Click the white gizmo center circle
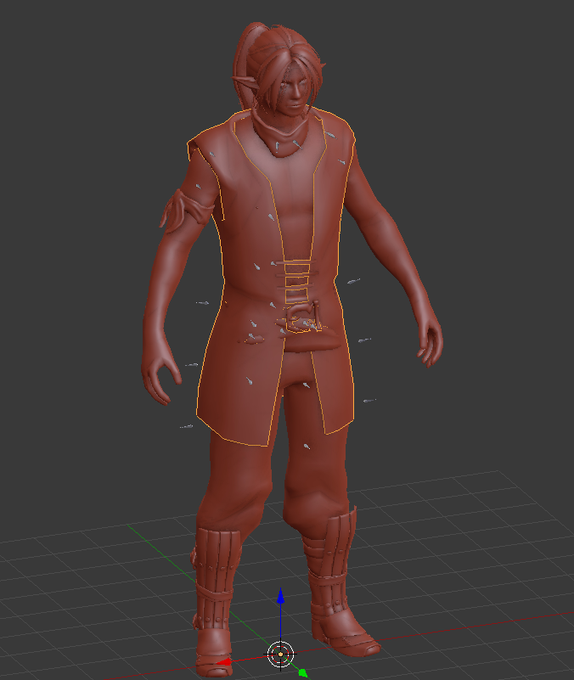The image size is (574, 680). tap(280, 654)
